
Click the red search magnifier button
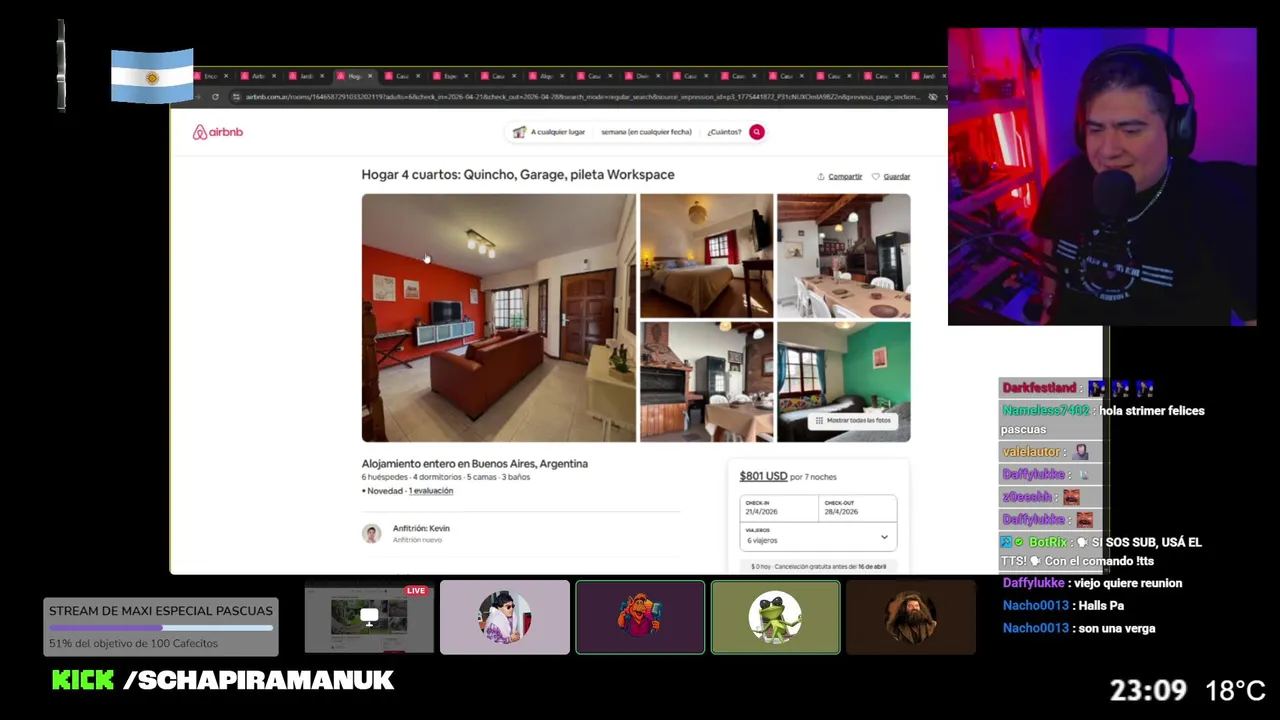point(757,132)
